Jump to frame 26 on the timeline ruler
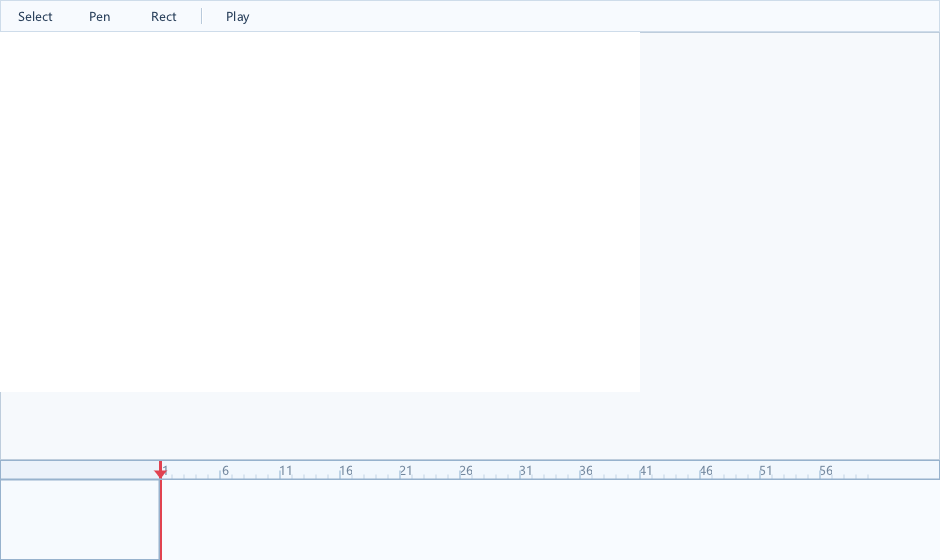This screenshot has height=560, width=940. [466, 471]
